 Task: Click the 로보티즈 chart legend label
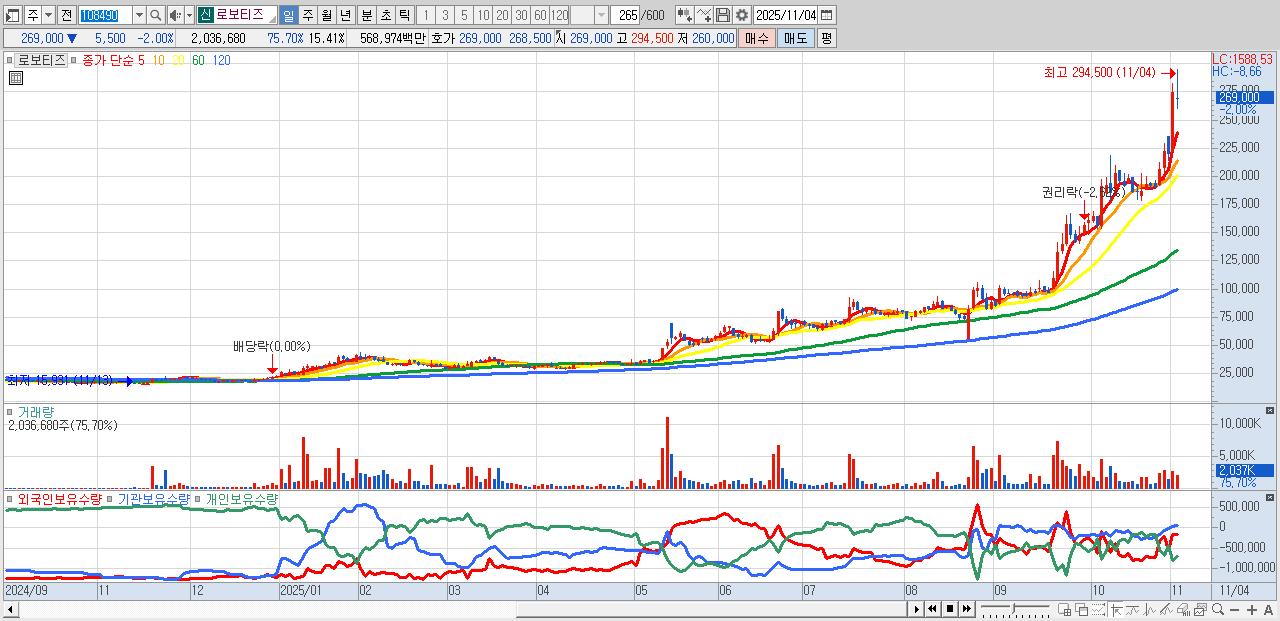(x=42, y=60)
